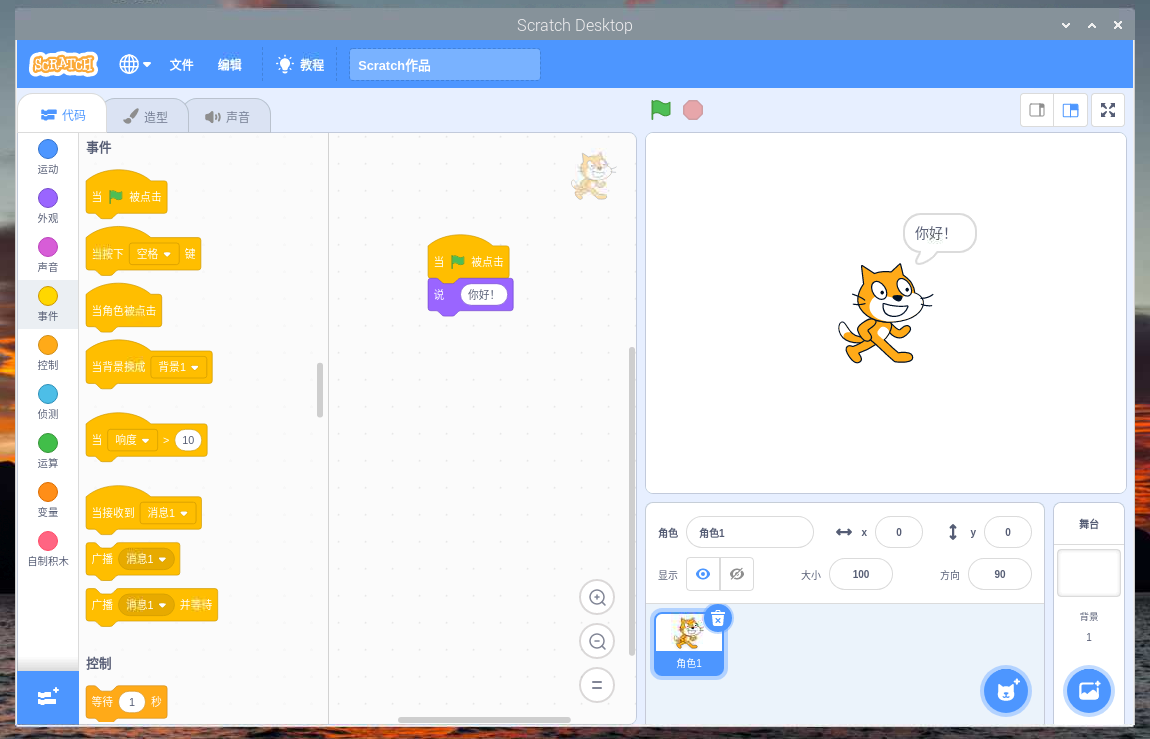The image size is (1150, 739).
Task: Open the 文件 menu
Action: pyautogui.click(x=181, y=65)
